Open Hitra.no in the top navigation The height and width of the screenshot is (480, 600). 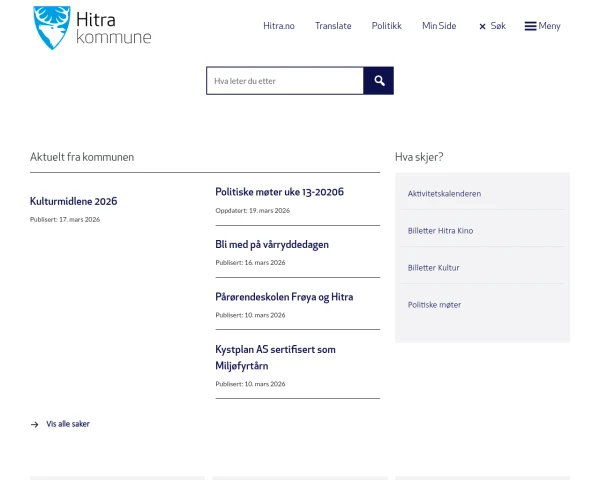279,26
